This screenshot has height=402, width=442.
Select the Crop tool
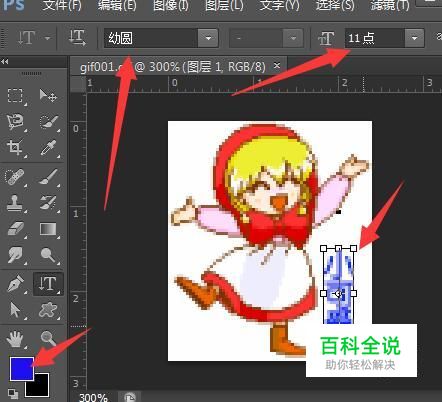coord(15,148)
